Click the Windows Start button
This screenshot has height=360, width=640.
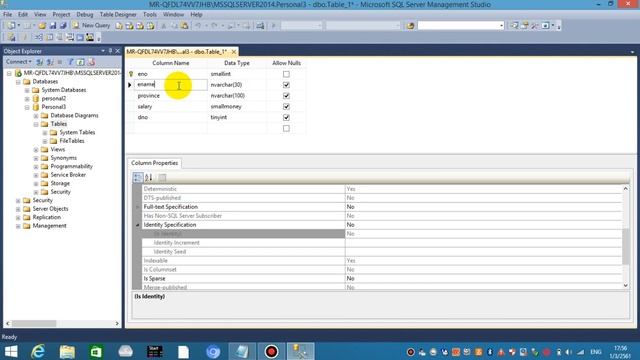click(x=11, y=351)
